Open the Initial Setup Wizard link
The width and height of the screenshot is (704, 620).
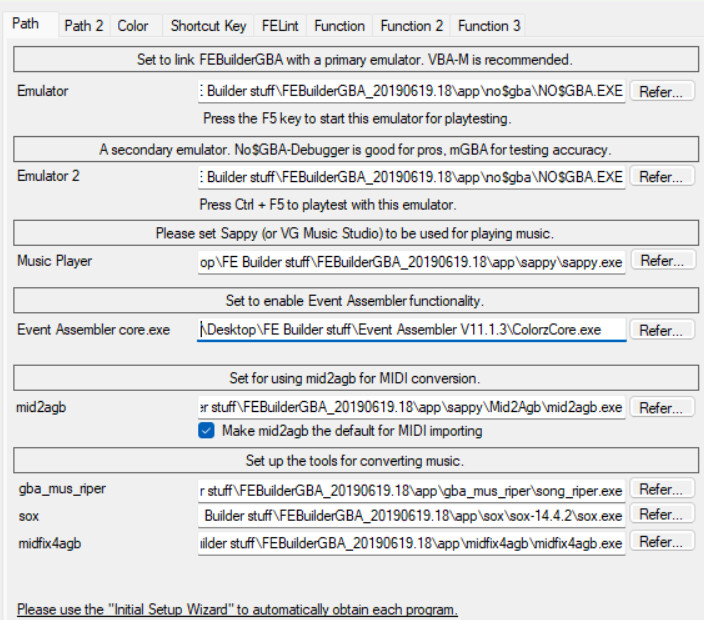pyautogui.click(x=237, y=610)
